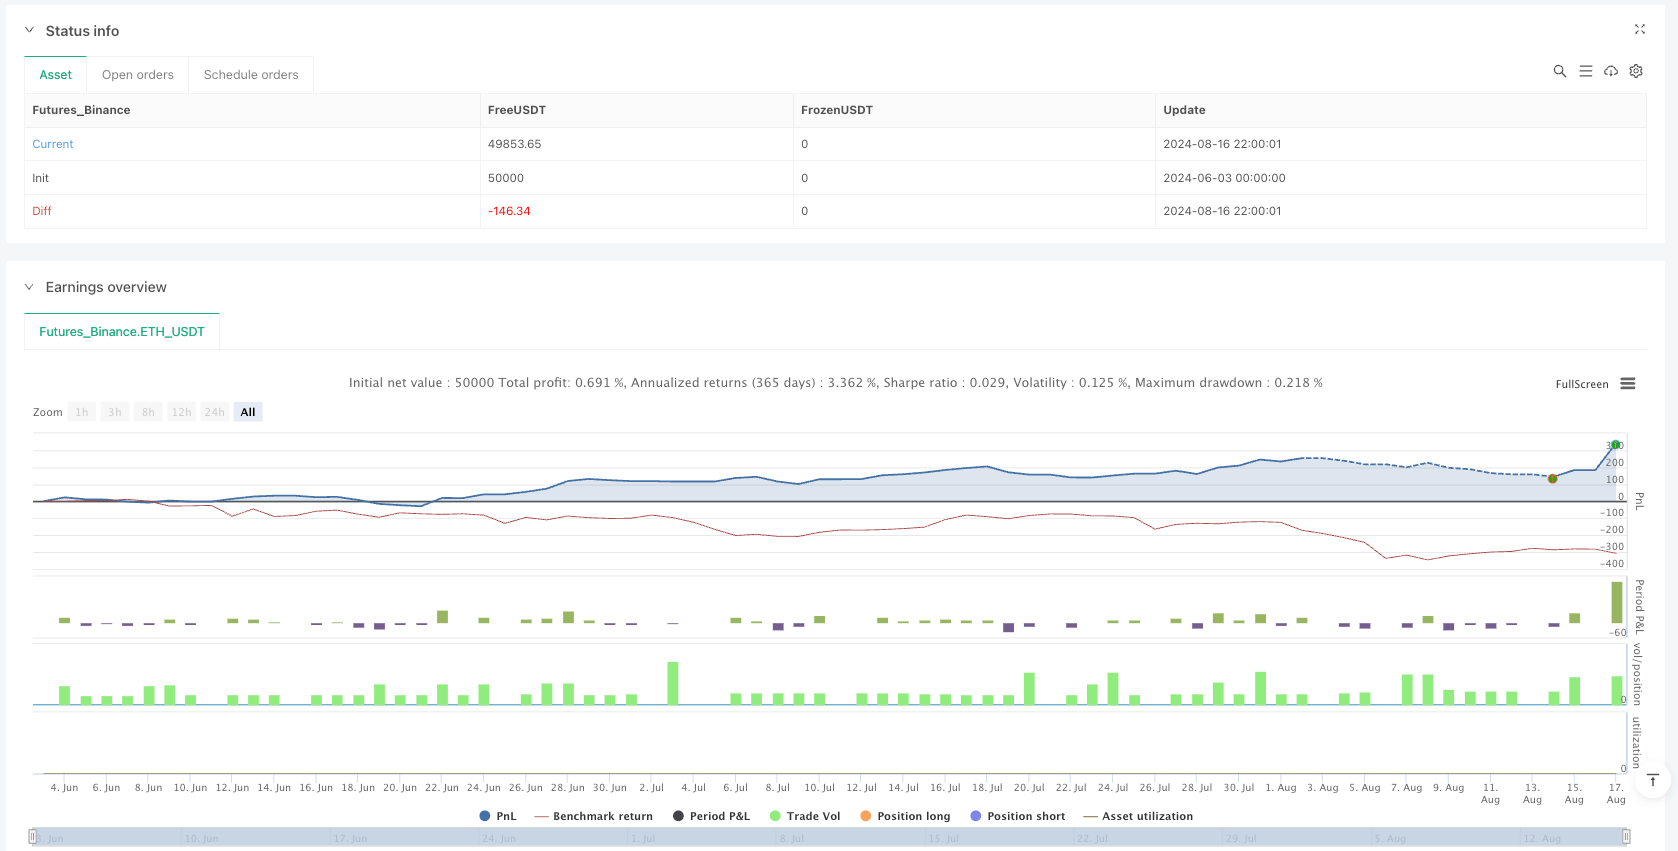Image resolution: width=1678 pixels, height=851 pixels.
Task: Click the Zoom label beside range buttons
Action: (47, 412)
